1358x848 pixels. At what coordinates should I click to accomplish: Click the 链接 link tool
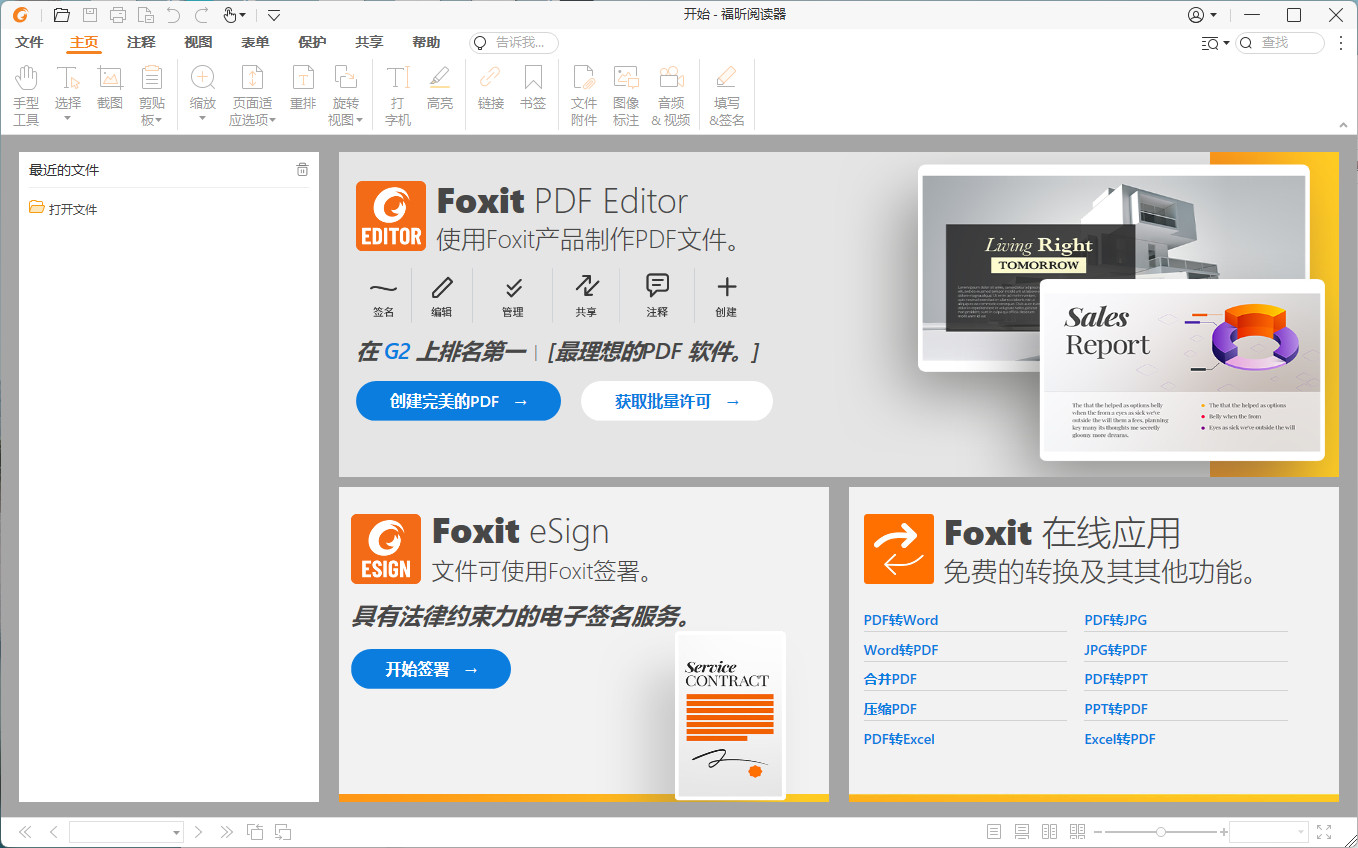point(490,88)
